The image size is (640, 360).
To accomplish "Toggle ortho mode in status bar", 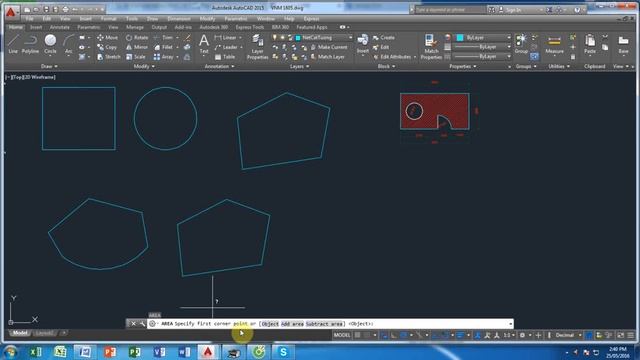I will [394, 335].
